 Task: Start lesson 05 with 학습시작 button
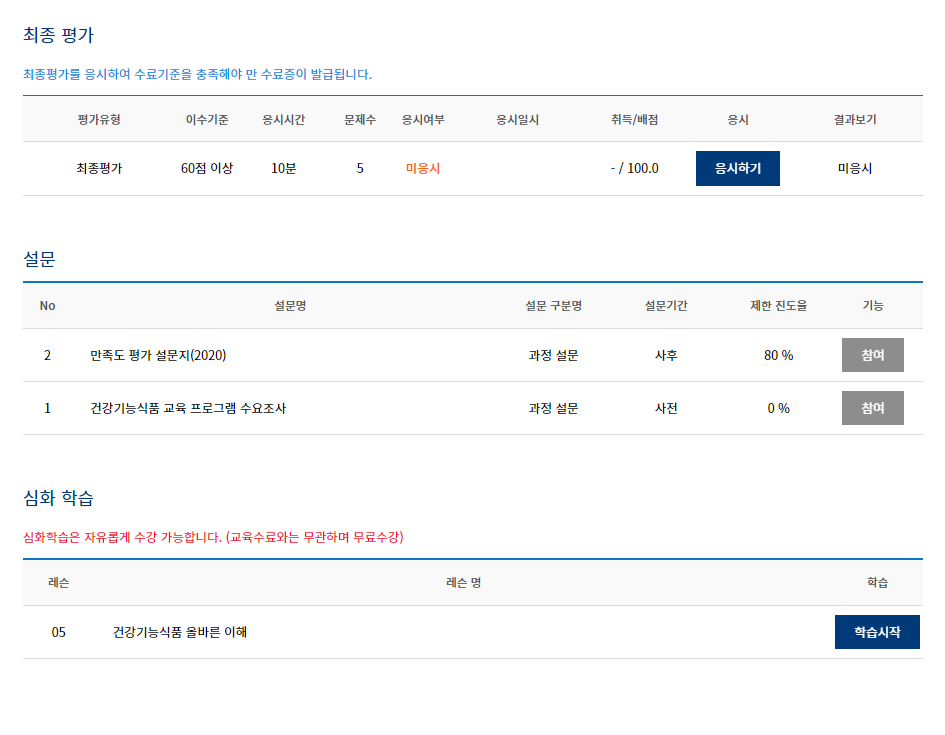[877, 632]
